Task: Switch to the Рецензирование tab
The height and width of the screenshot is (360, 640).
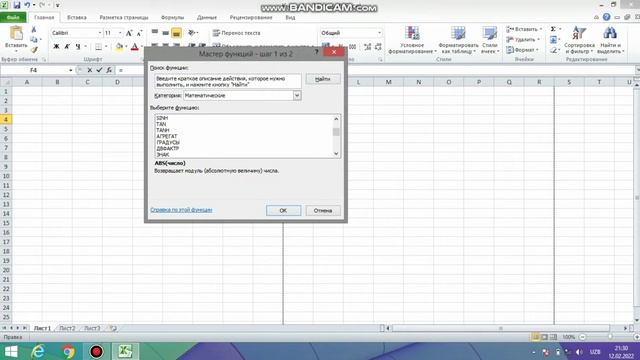Action: click(251, 18)
